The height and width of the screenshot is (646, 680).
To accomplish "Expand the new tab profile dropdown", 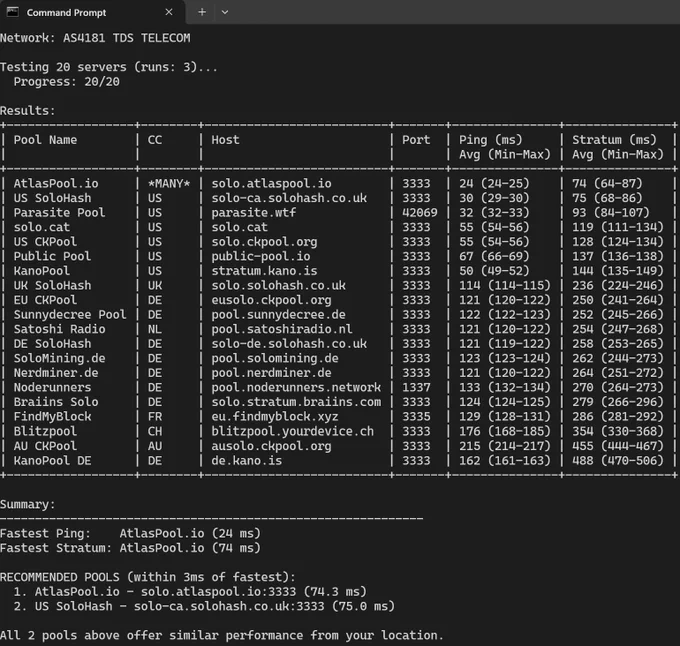I will pos(225,12).
